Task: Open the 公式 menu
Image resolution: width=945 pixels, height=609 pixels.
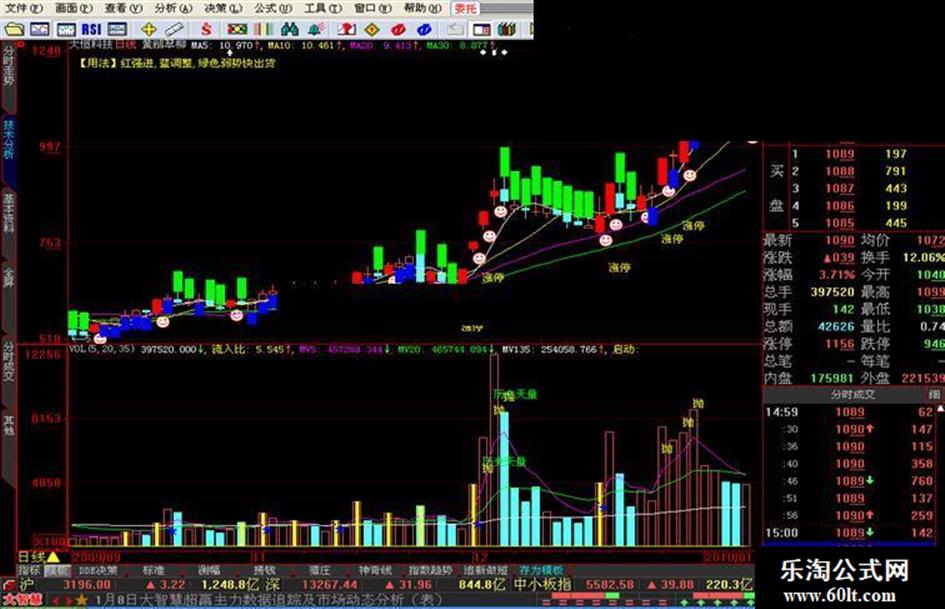Action: pyautogui.click(x=272, y=8)
